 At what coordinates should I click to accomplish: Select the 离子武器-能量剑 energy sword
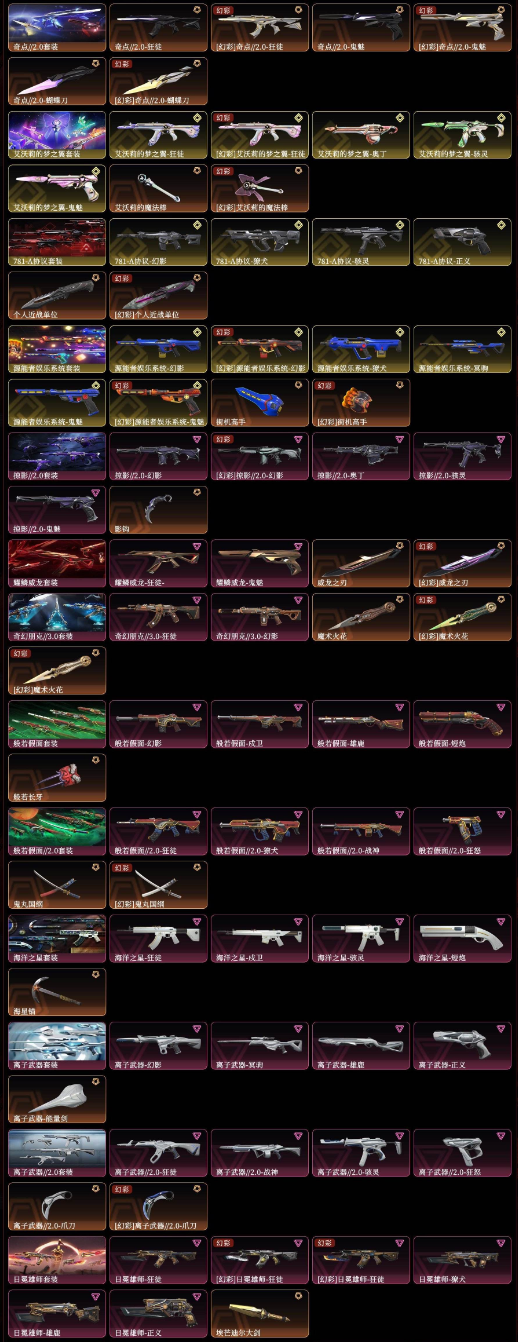click(x=57, y=1100)
